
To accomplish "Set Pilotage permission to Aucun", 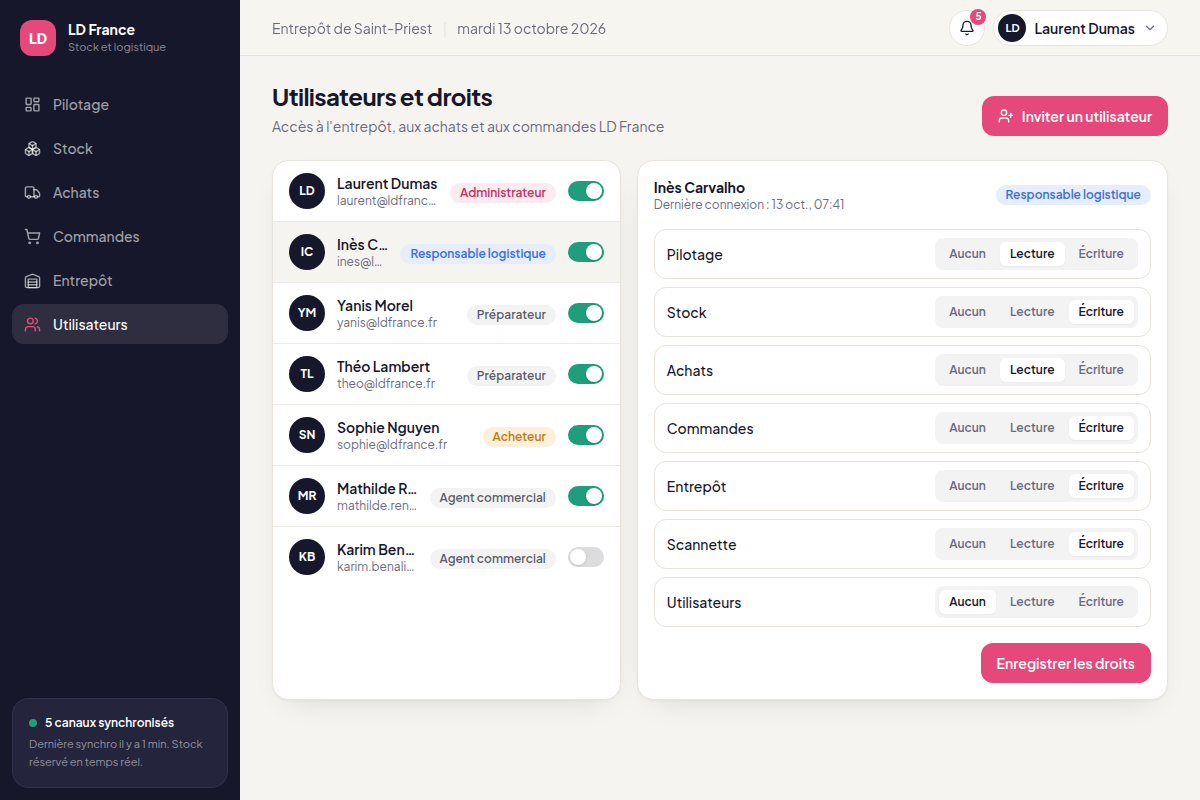I will [x=967, y=254].
